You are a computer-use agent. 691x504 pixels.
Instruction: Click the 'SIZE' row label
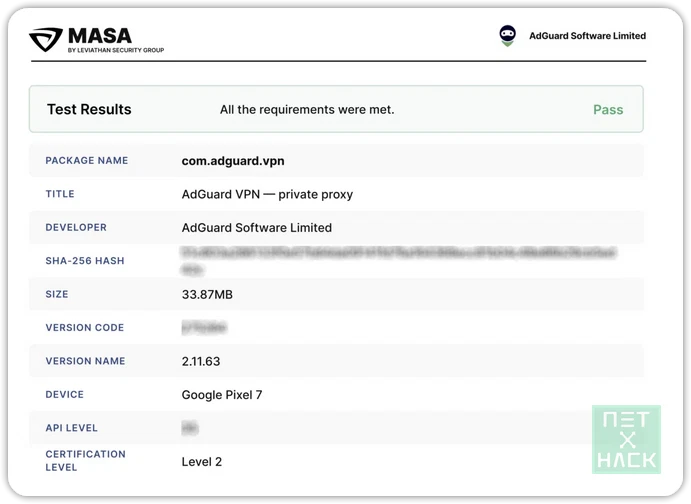pos(57,294)
